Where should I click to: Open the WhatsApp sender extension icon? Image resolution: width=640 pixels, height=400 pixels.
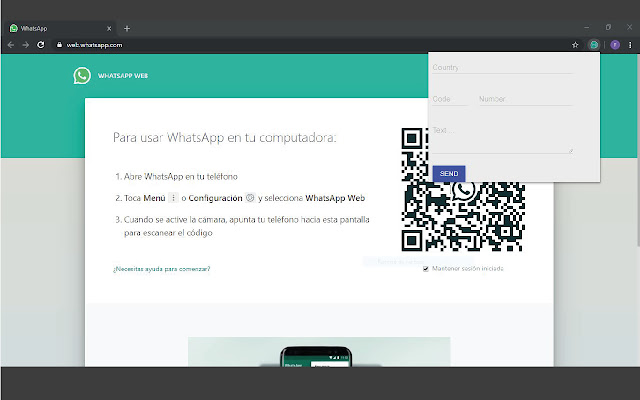594,45
